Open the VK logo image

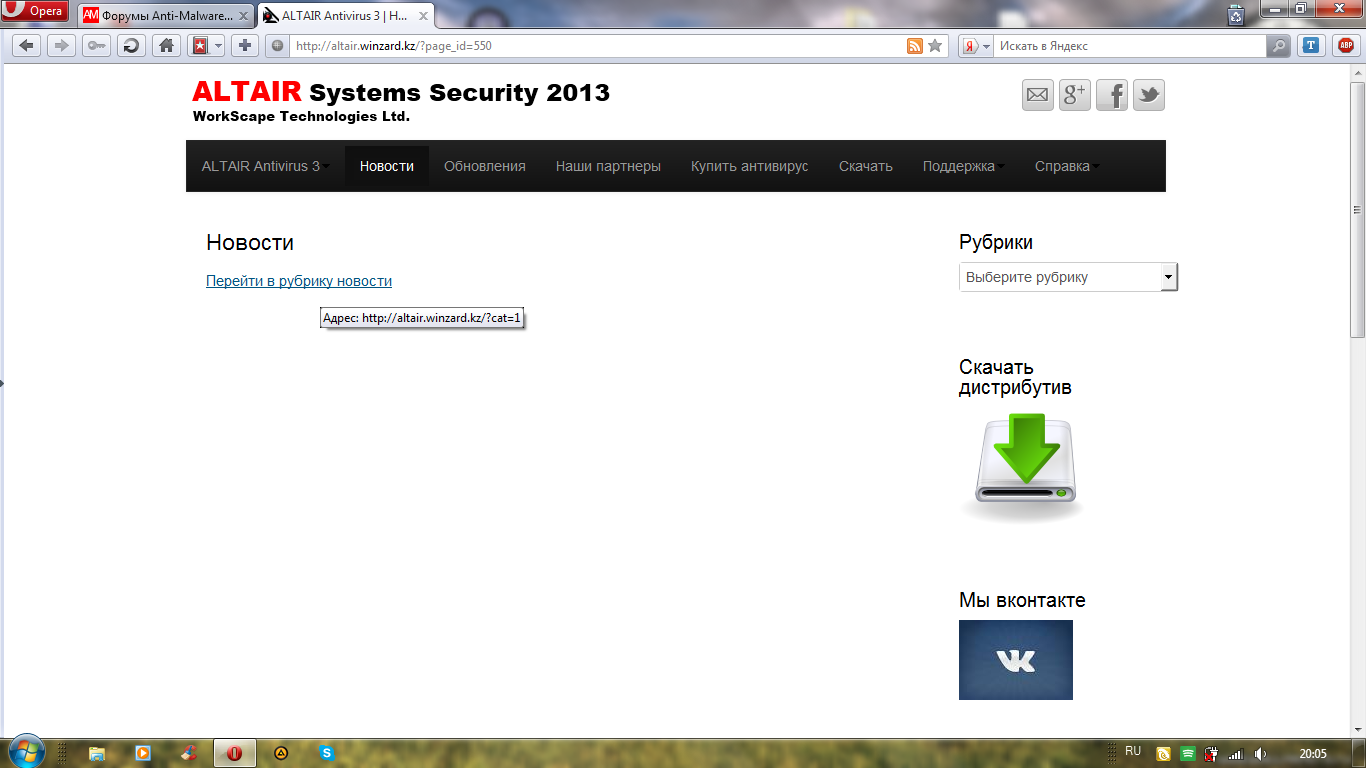pyautogui.click(x=1016, y=660)
